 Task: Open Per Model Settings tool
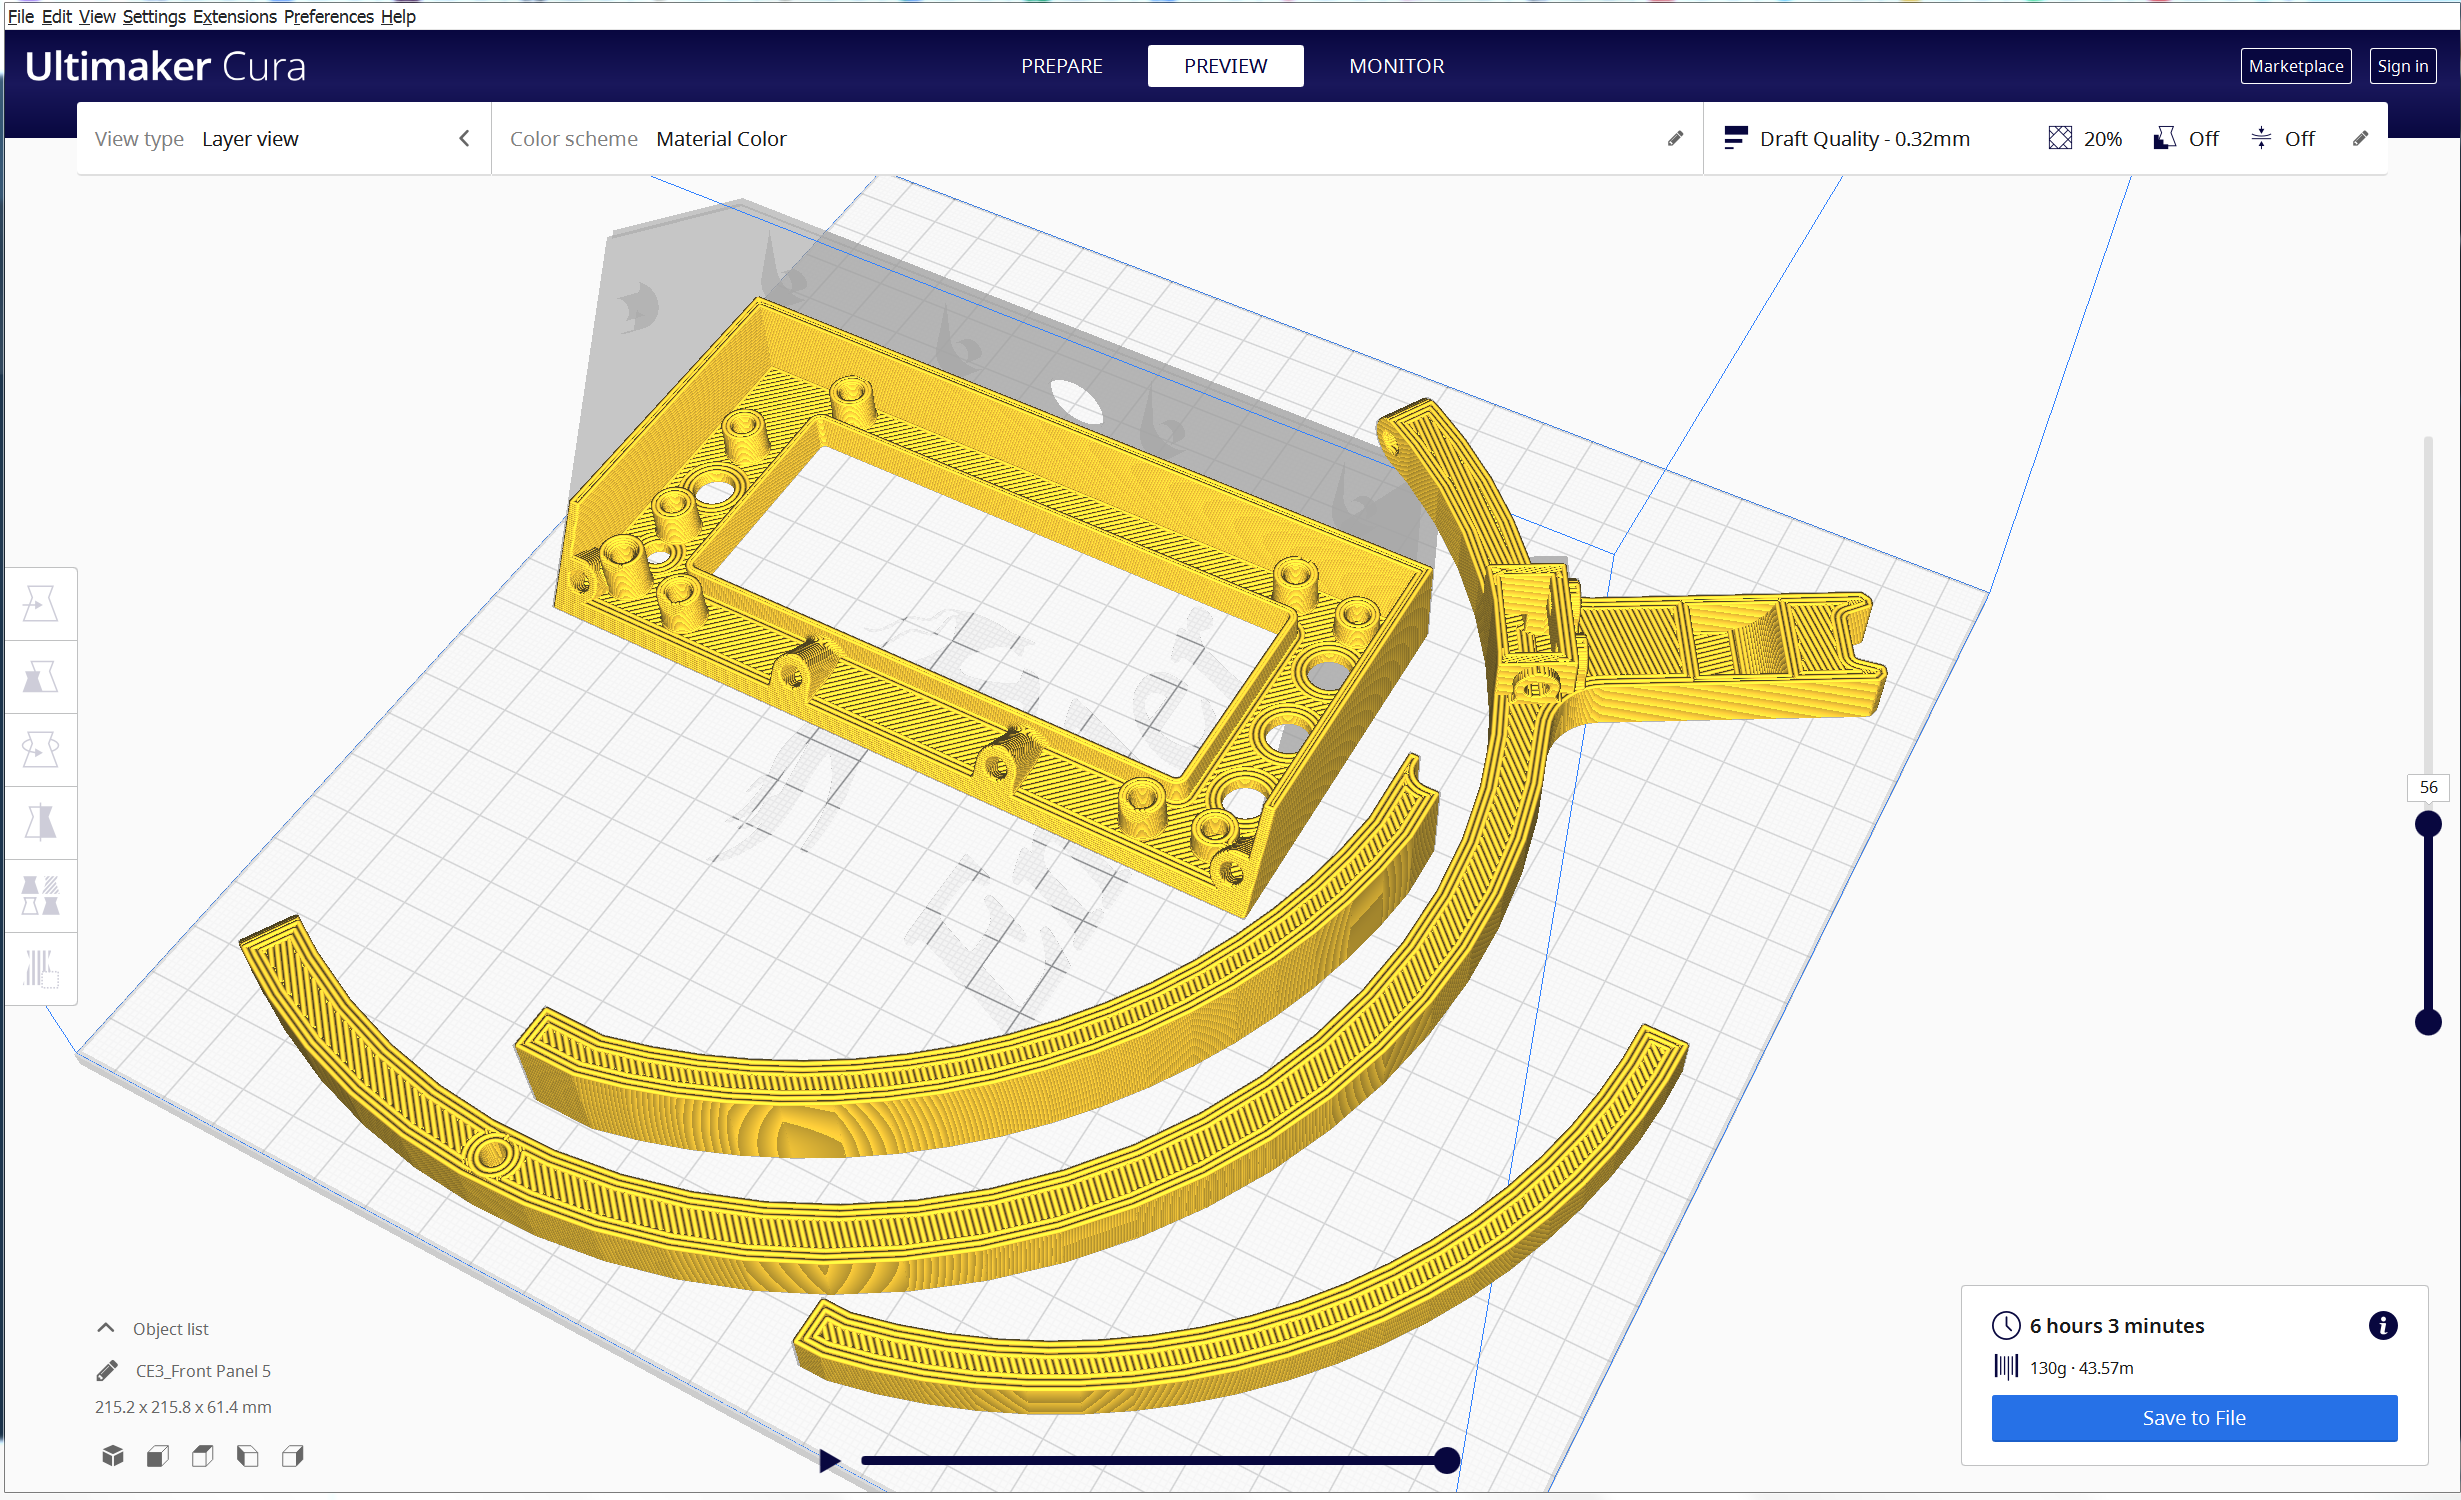tap(41, 896)
